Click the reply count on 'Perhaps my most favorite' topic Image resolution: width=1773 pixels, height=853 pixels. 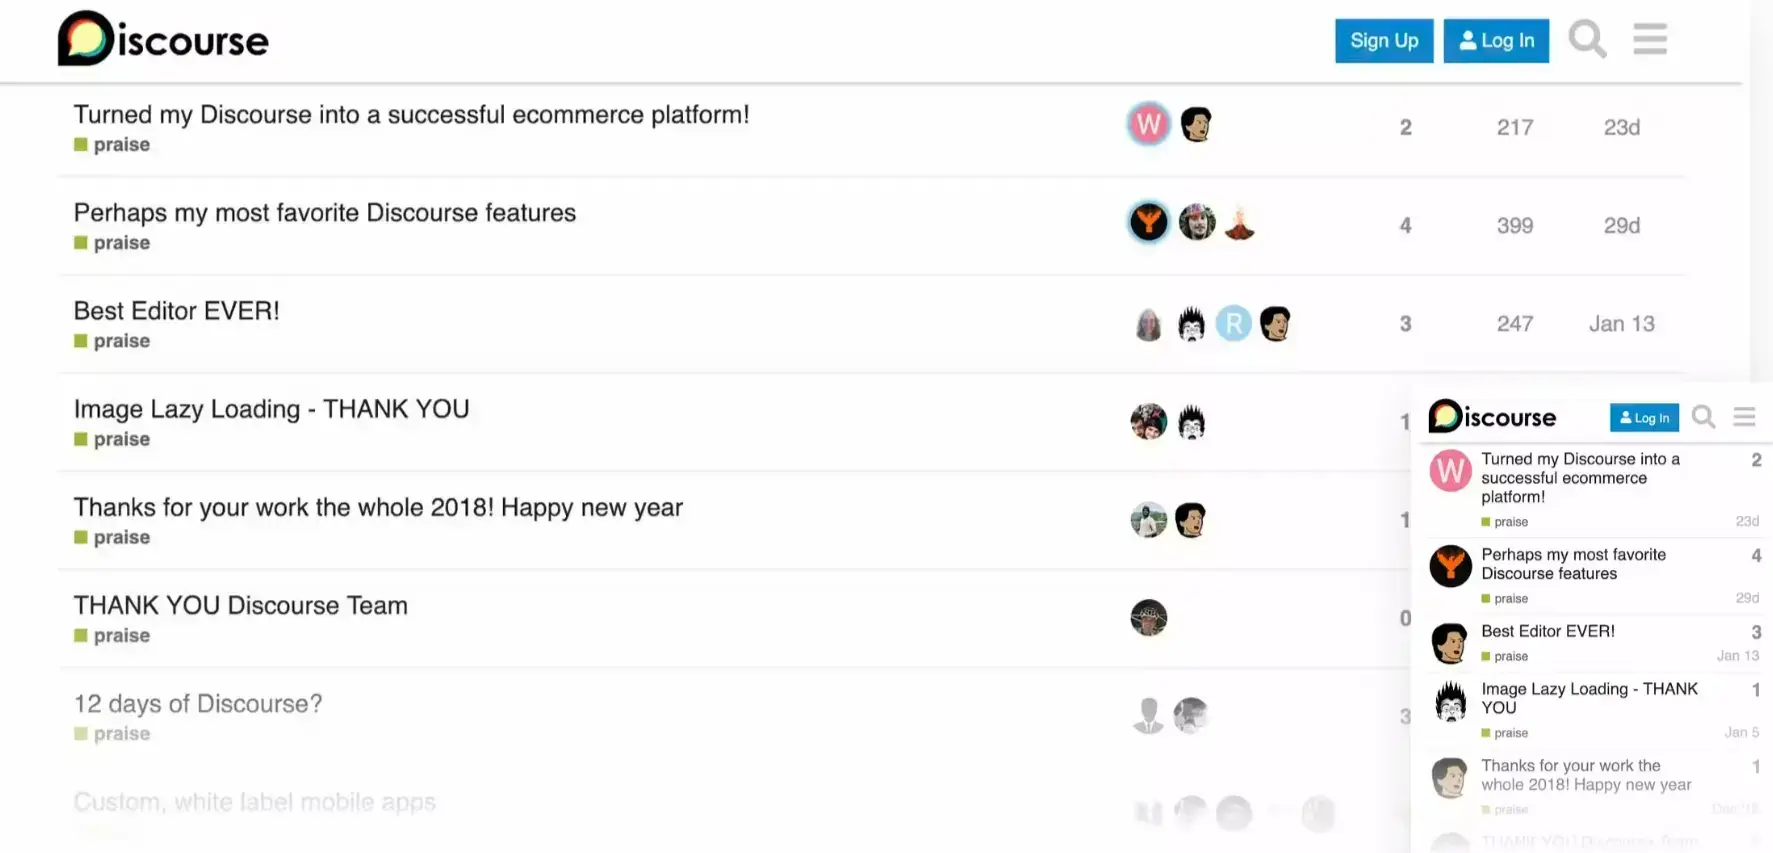tap(1405, 225)
